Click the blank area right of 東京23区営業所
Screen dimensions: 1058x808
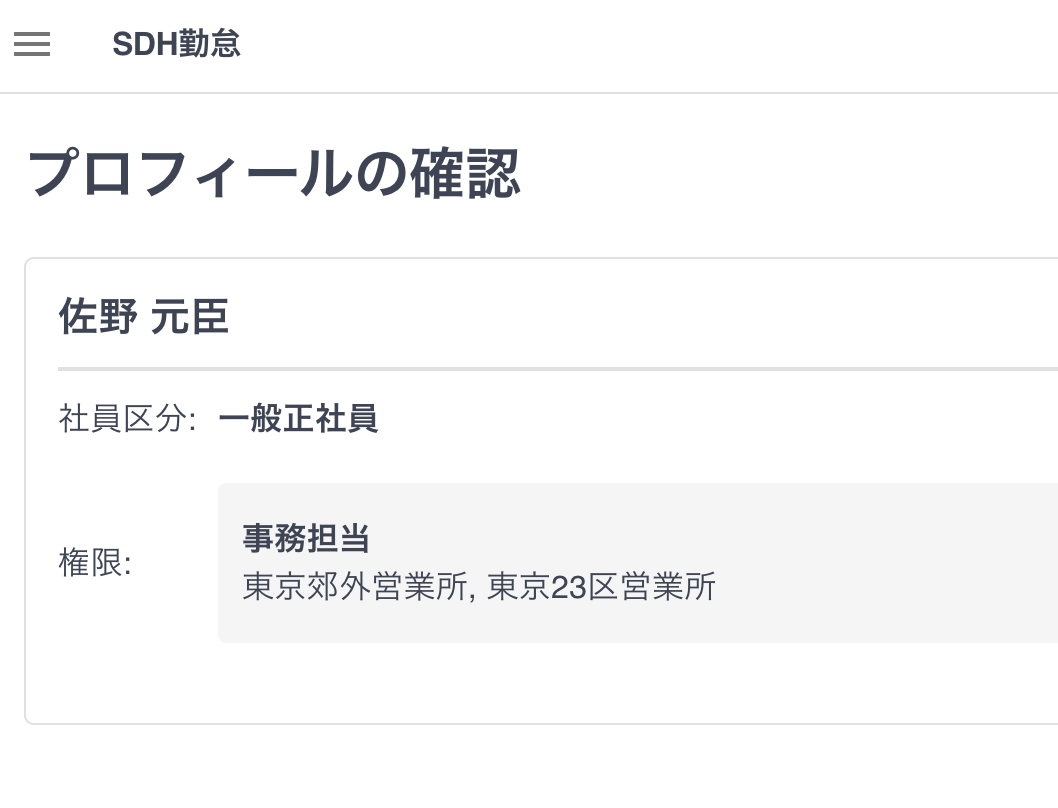pyautogui.click(x=880, y=587)
